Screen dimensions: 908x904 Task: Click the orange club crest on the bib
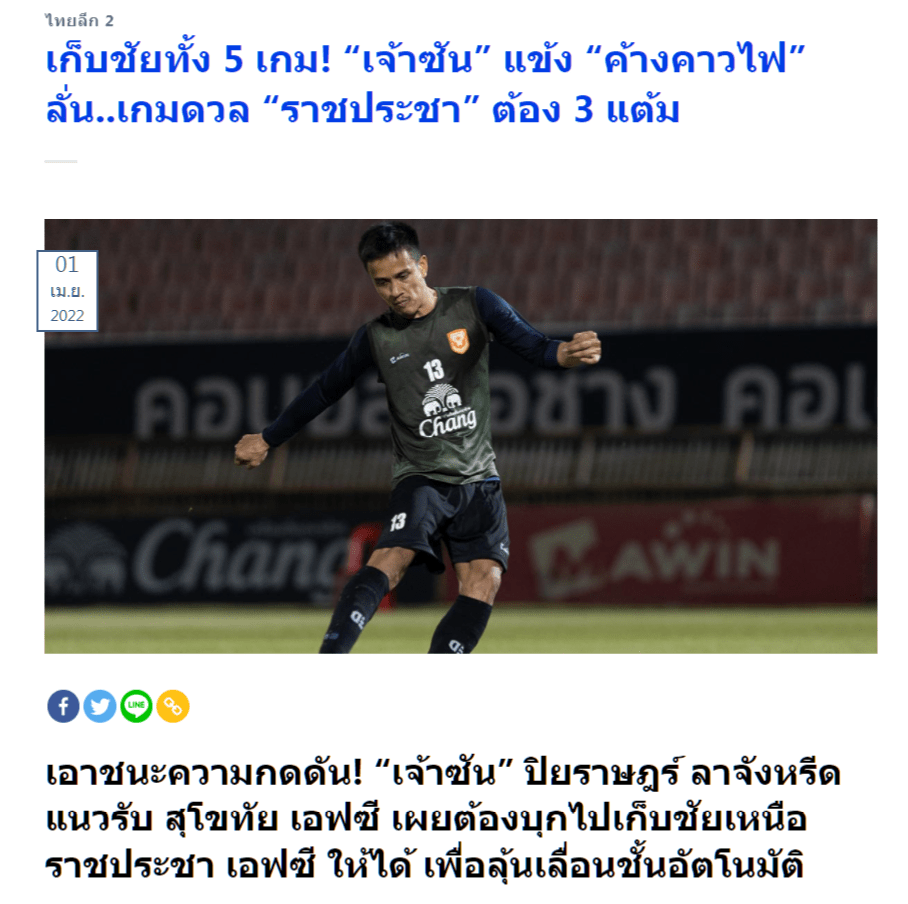457,341
